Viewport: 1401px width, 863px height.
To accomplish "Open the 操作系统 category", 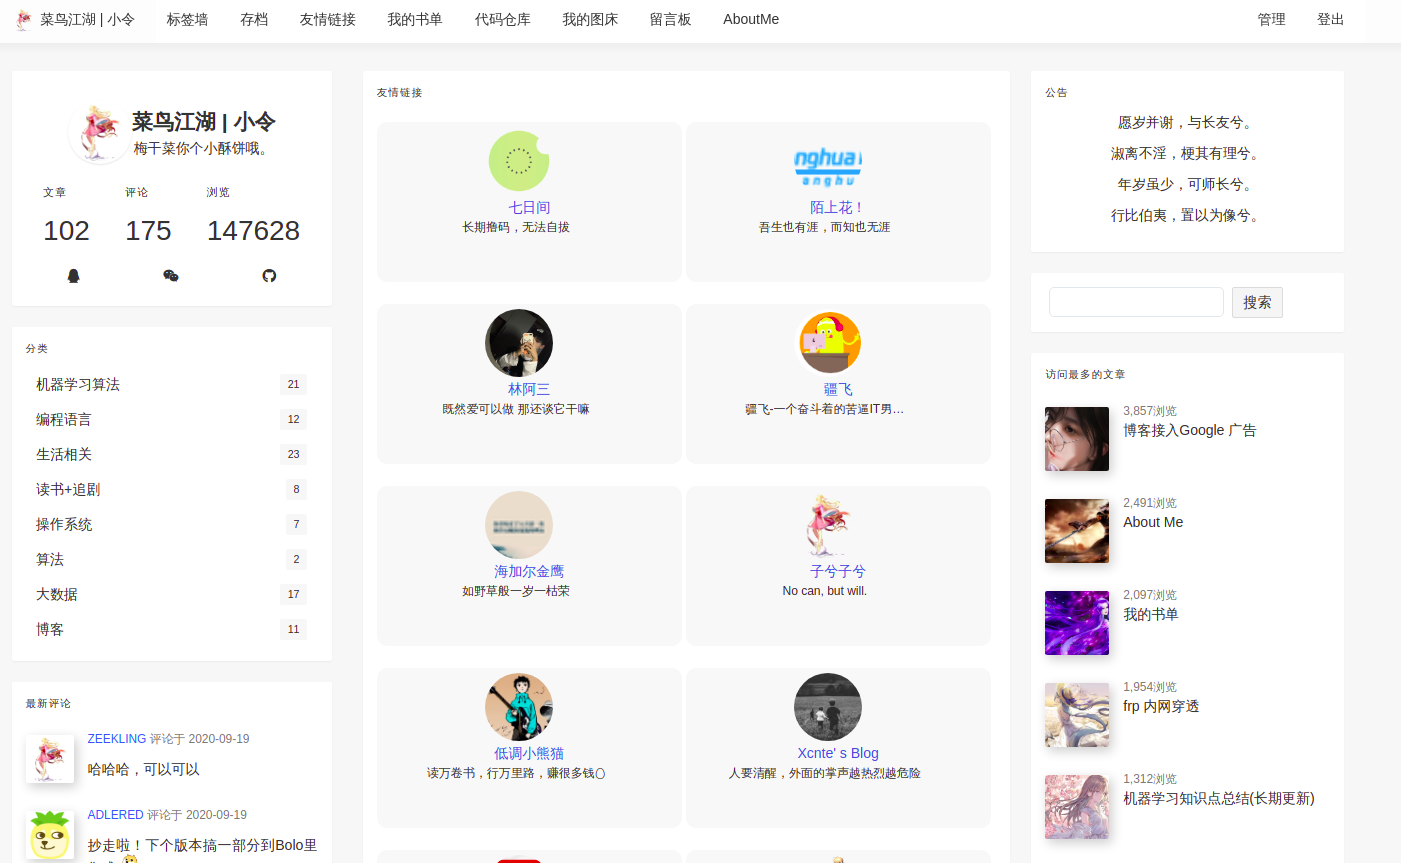I will pos(64,524).
